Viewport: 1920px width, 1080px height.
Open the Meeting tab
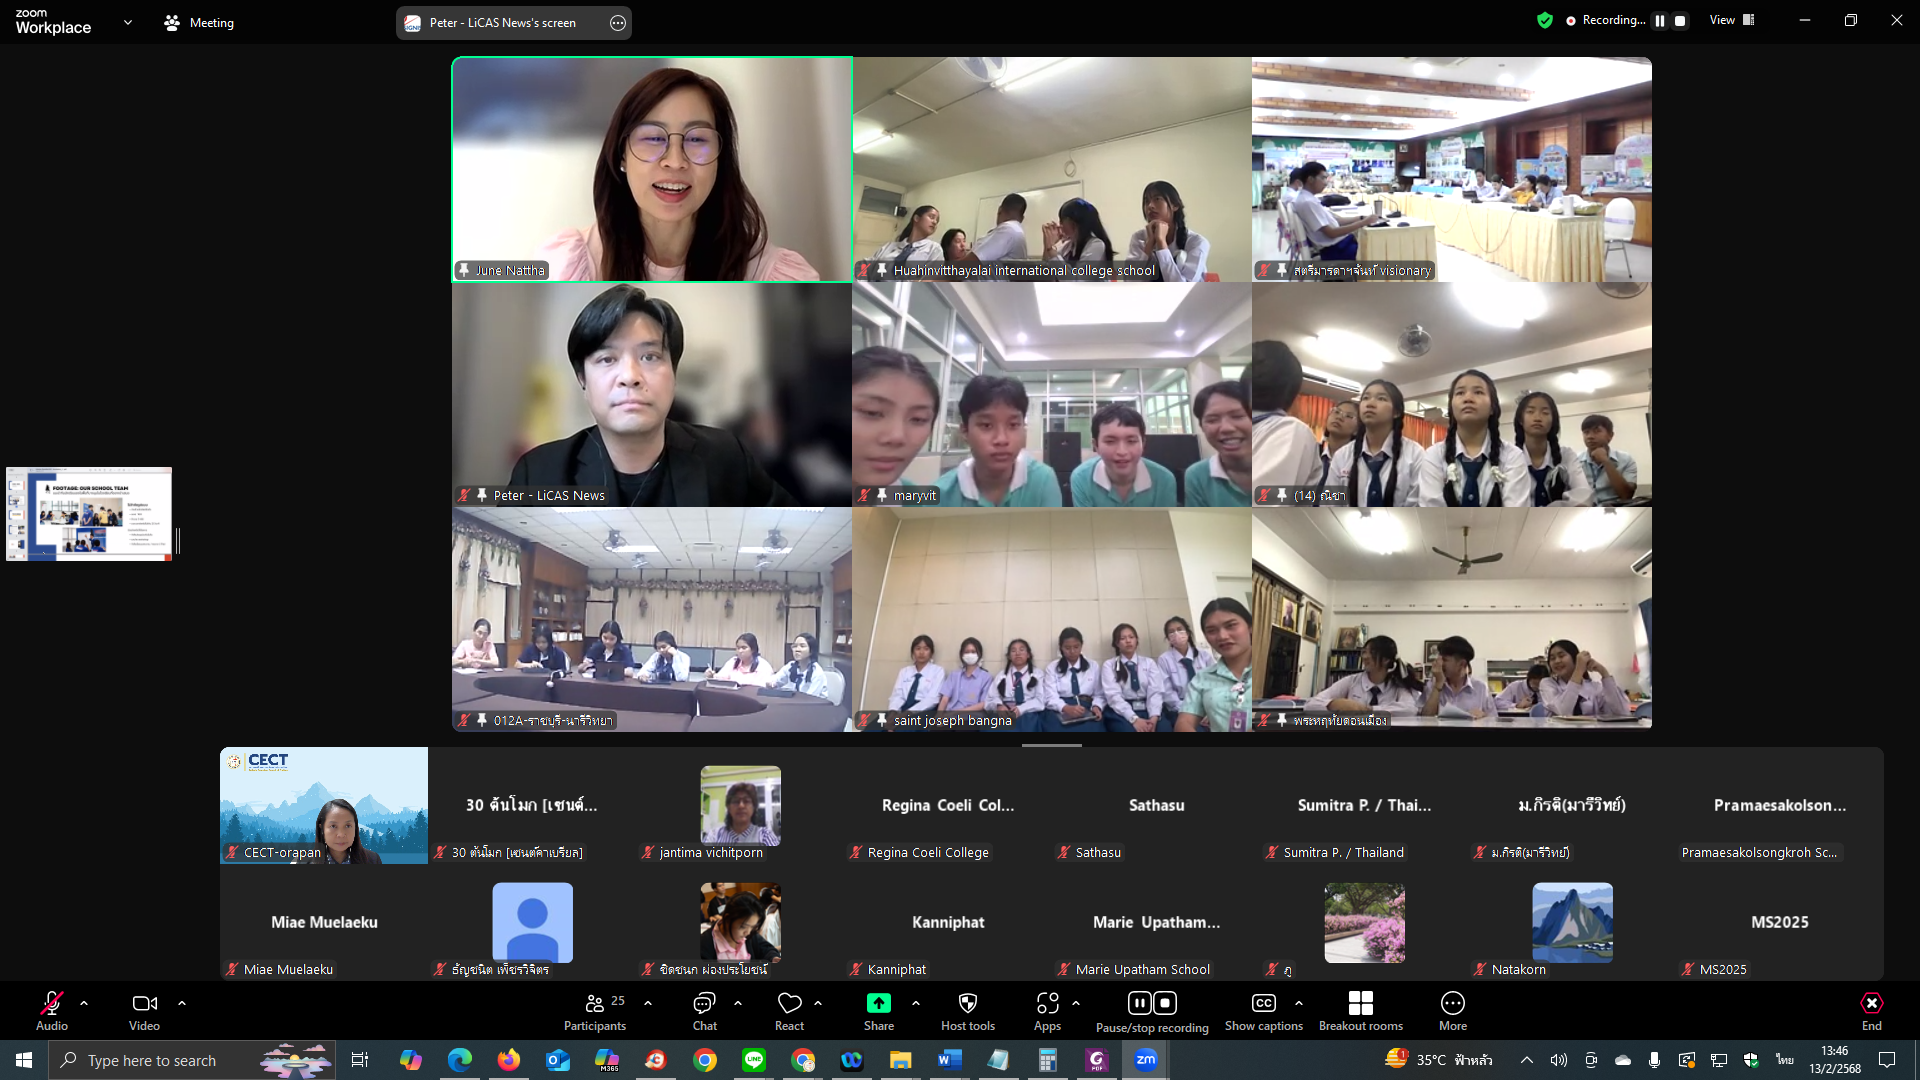(199, 22)
